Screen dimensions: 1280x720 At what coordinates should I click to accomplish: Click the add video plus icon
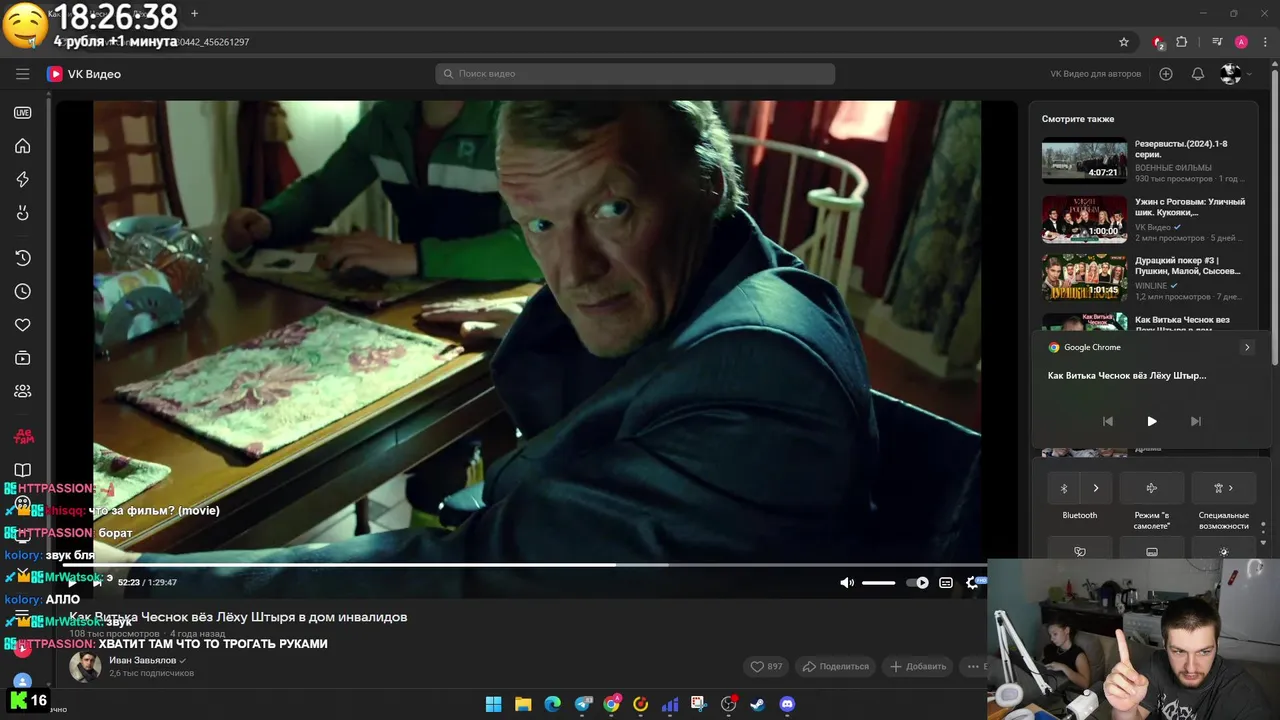(1166, 74)
